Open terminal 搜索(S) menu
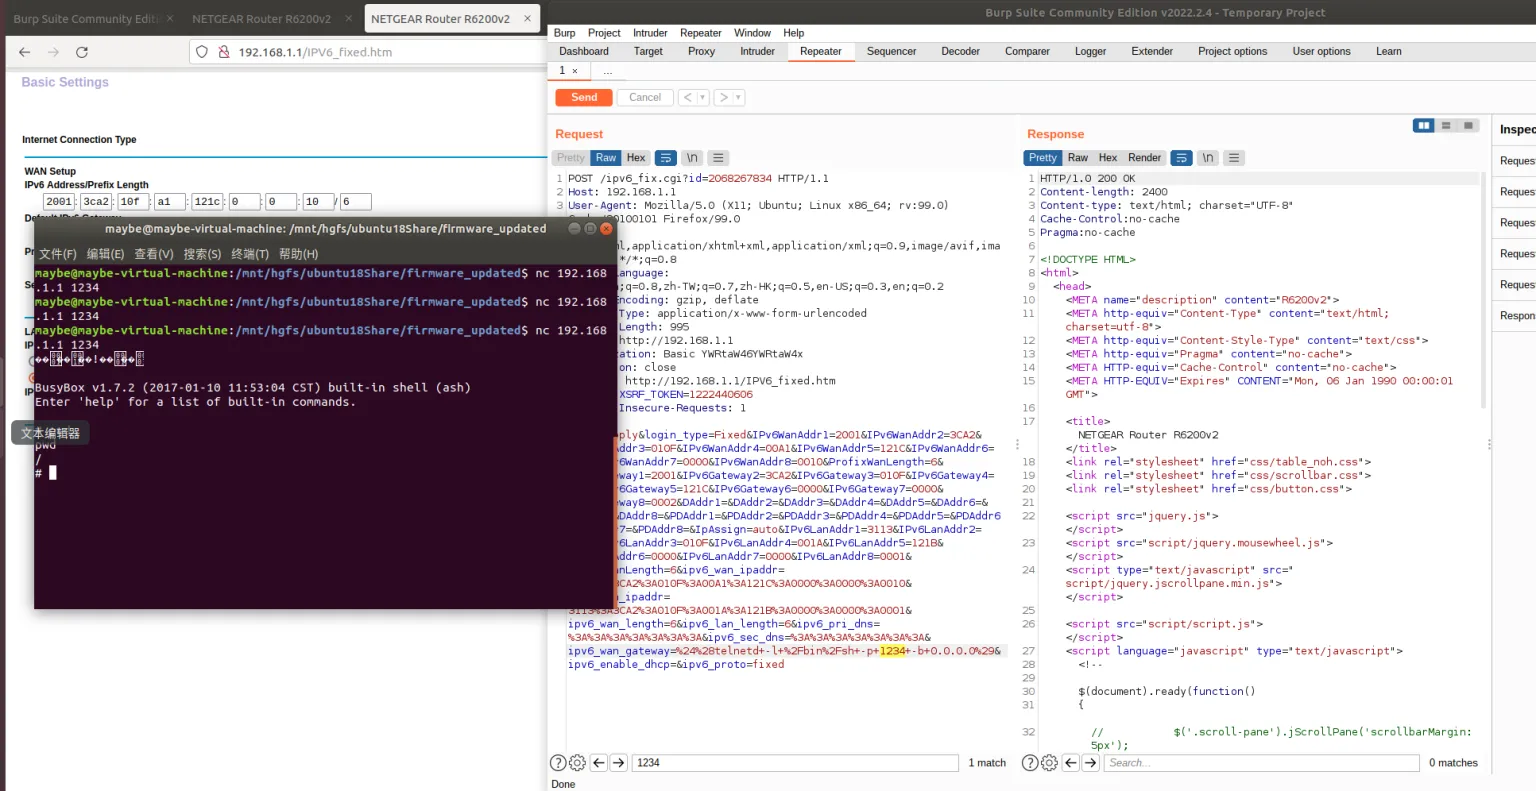Screen dimensions: 1536x791 202,254
